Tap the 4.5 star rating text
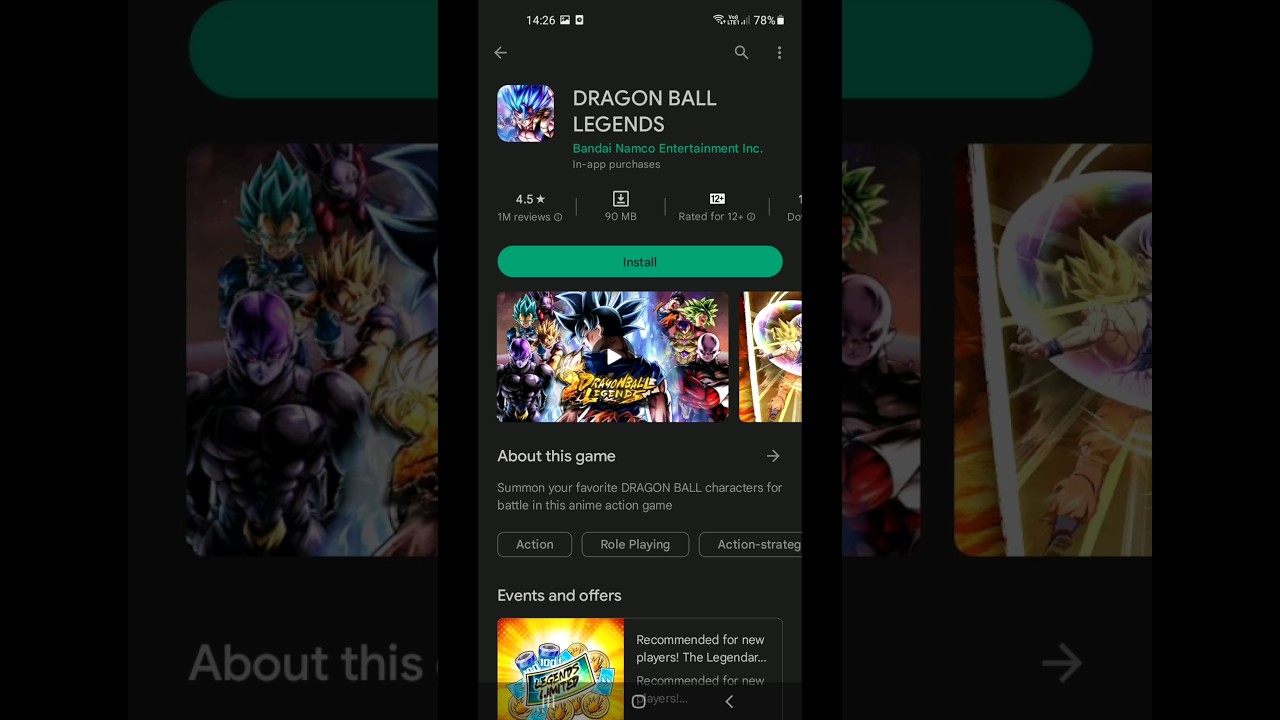 tap(530, 199)
